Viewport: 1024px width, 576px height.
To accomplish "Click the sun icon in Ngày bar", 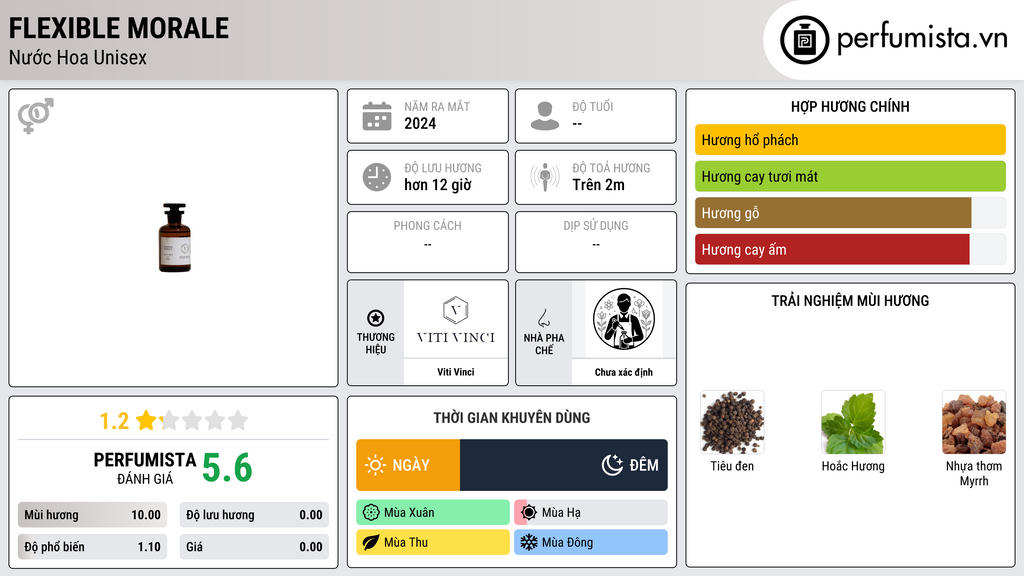I will tap(375, 465).
